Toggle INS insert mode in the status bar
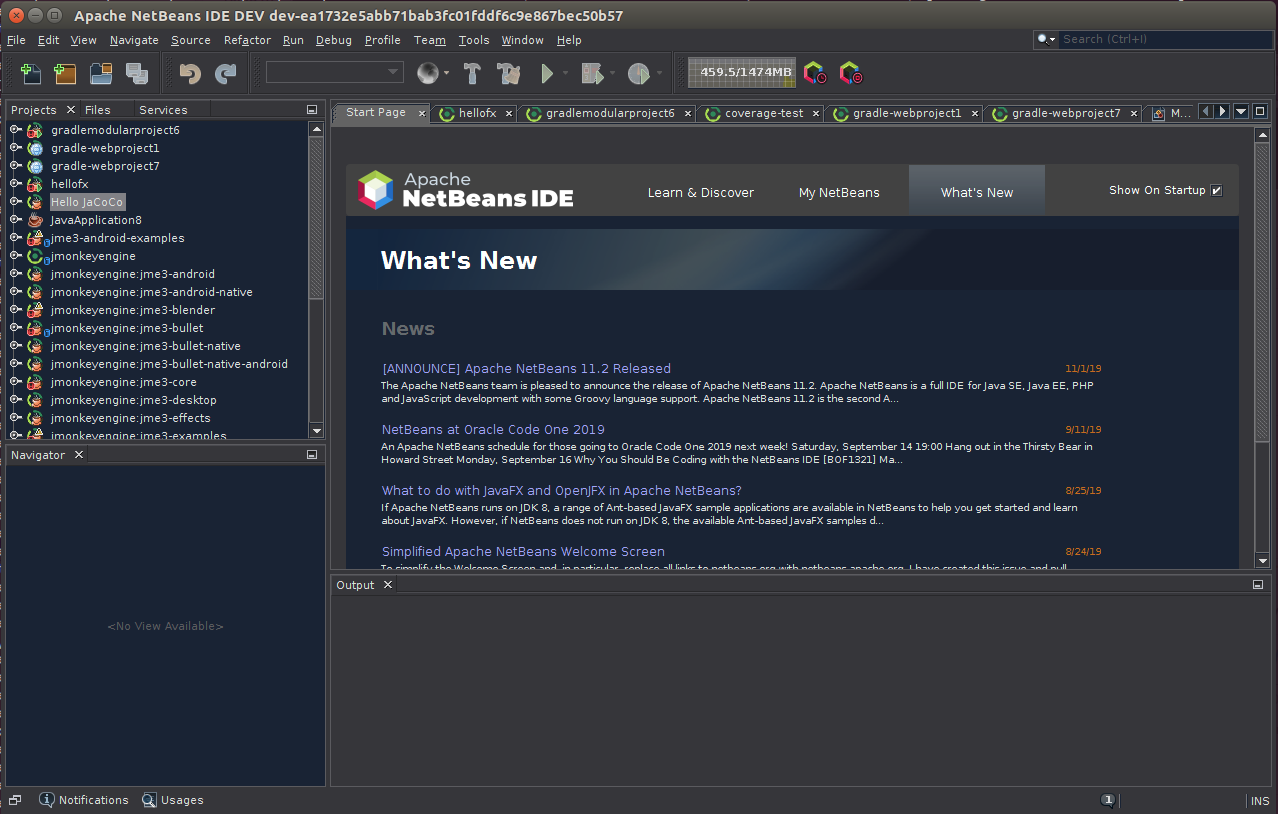The image size is (1278, 814). [1260, 801]
